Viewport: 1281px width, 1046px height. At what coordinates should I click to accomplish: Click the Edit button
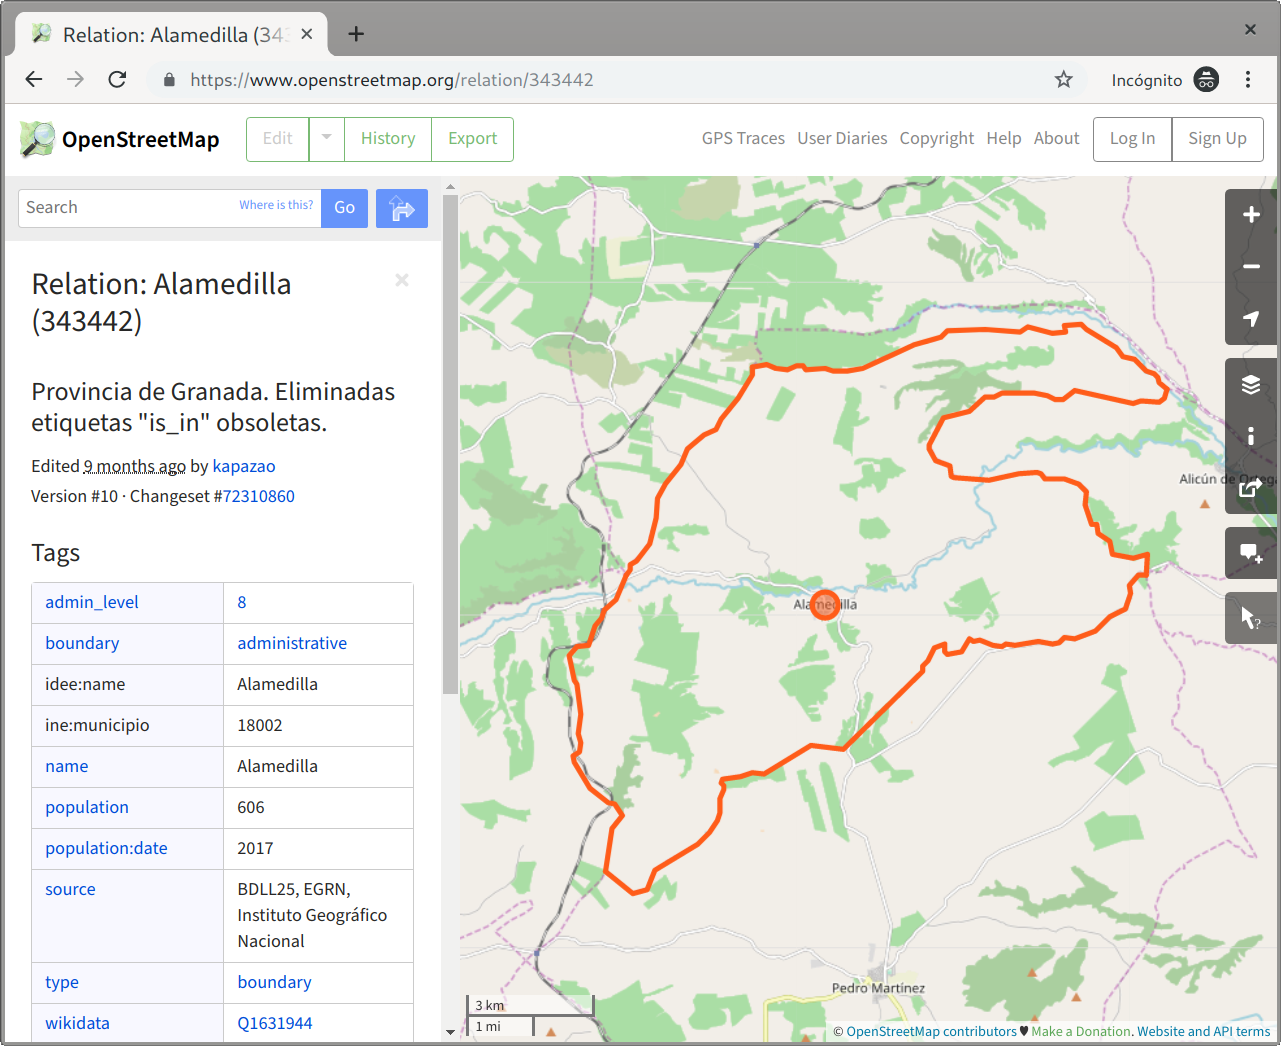coord(278,139)
